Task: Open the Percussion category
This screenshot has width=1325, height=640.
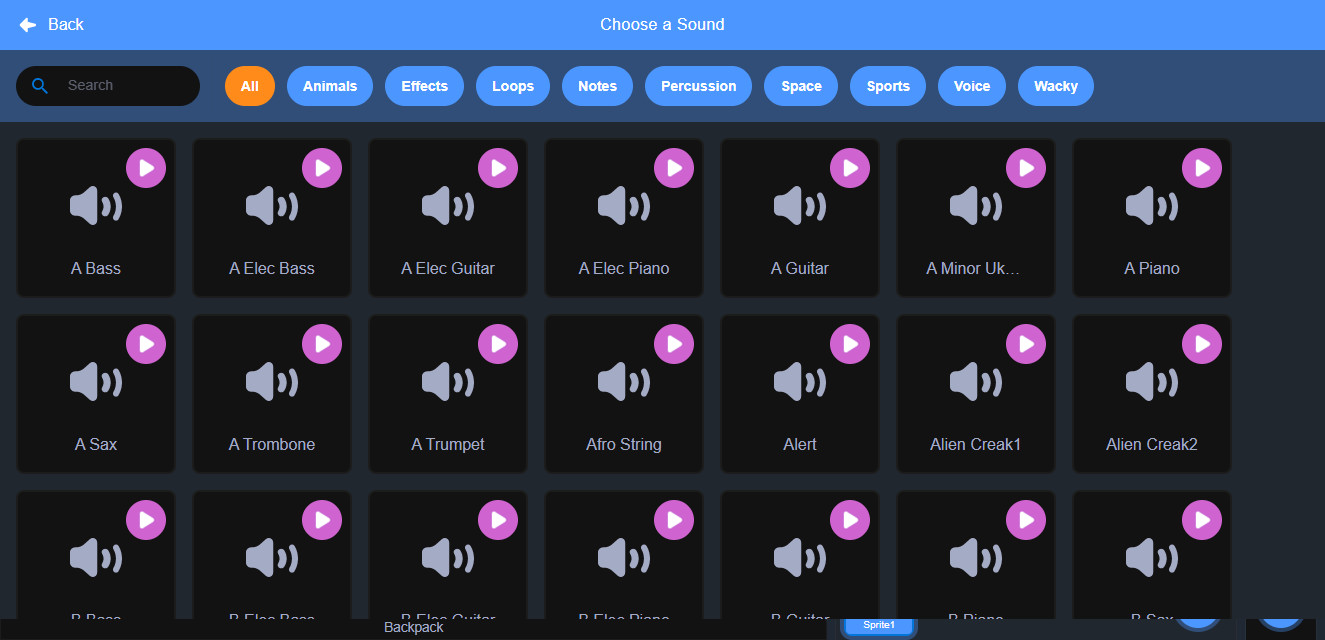Action: pyautogui.click(x=698, y=86)
